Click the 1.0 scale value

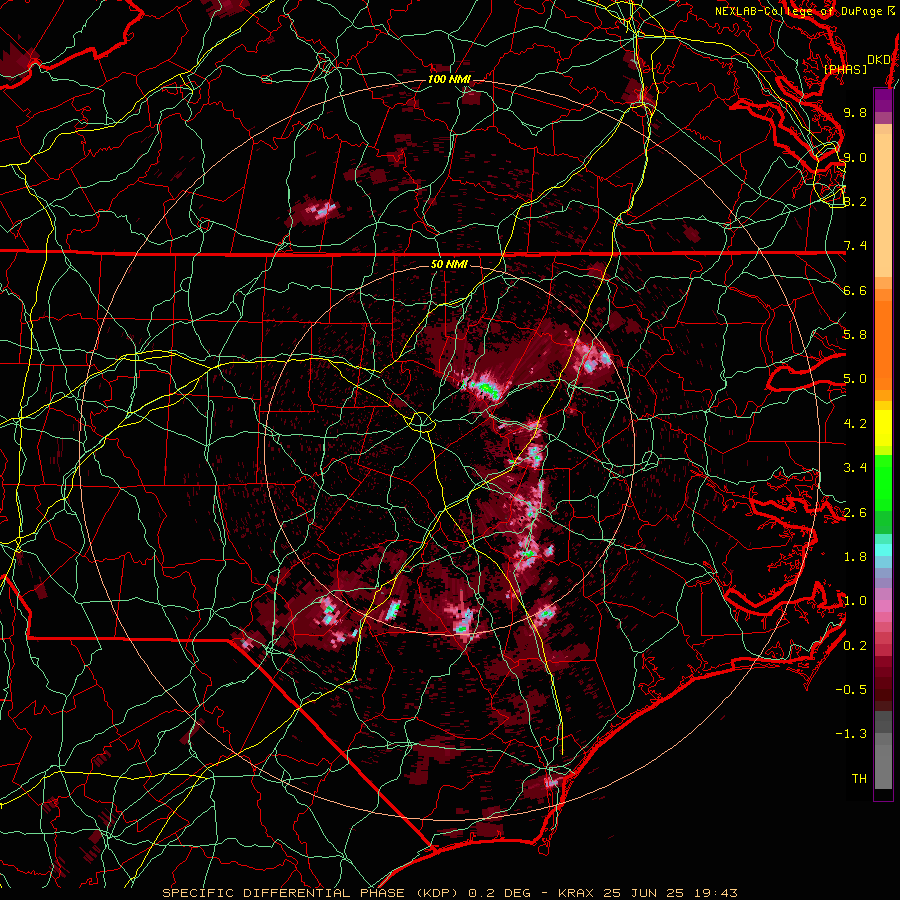[855, 601]
